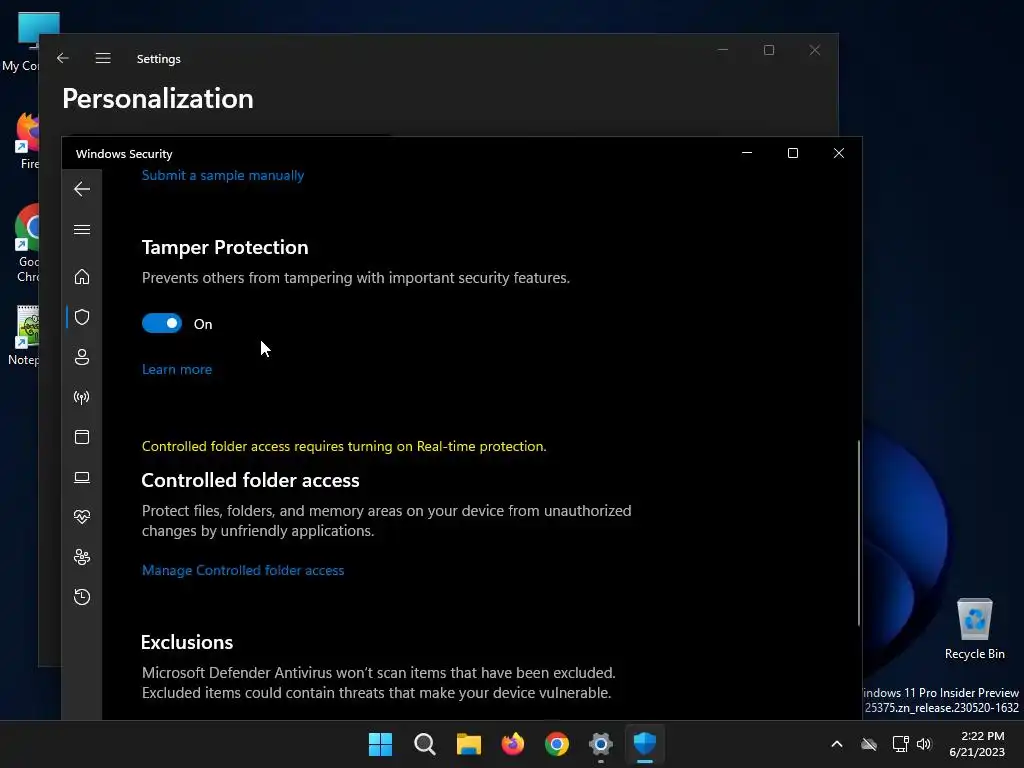Image resolution: width=1024 pixels, height=768 pixels.
Task: Open File Explorer from taskbar
Action: click(468, 744)
